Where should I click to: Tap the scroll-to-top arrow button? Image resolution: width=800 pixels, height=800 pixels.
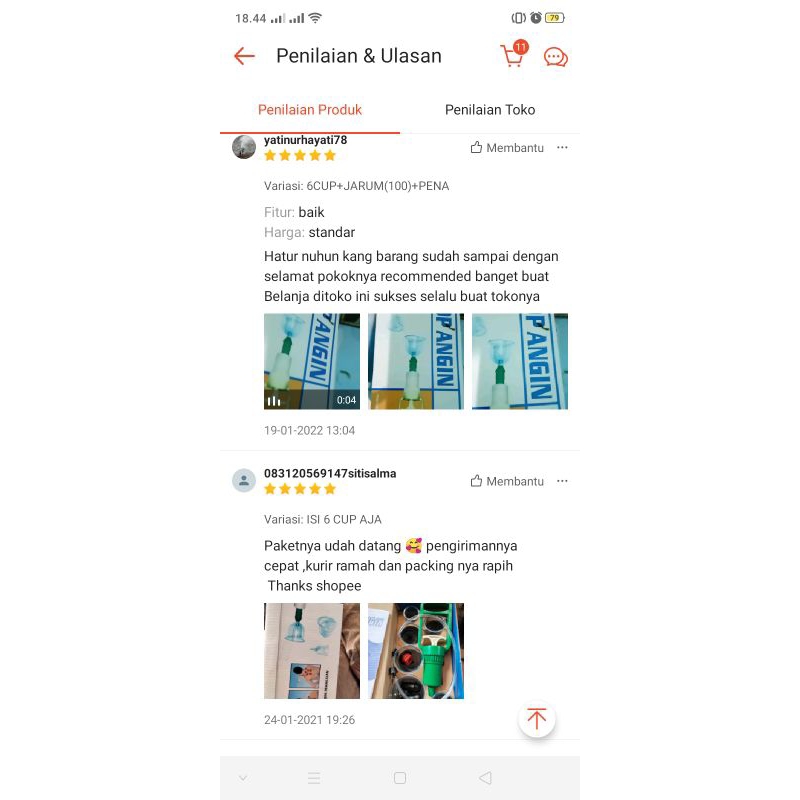536,718
